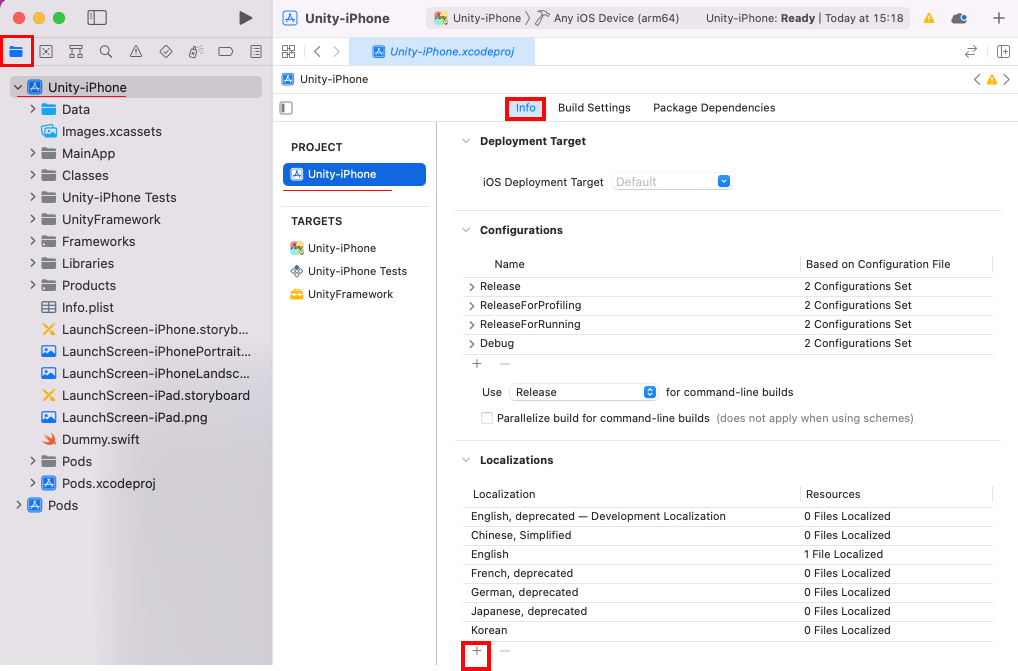
Task: Enable Parallelize build for command-line builds
Action: pos(486,418)
